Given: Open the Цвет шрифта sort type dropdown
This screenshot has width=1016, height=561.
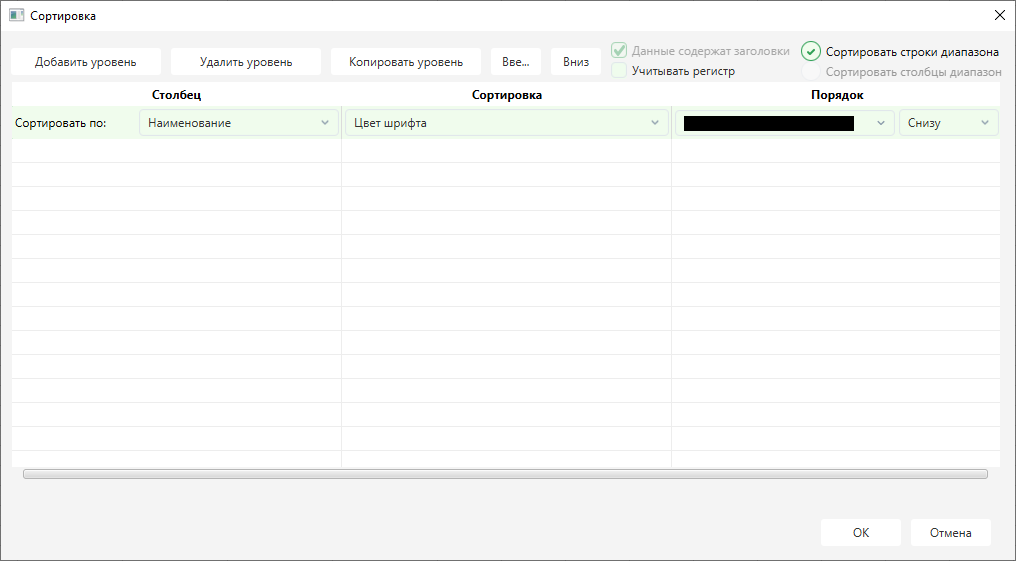Looking at the screenshot, I should coord(507,122).
